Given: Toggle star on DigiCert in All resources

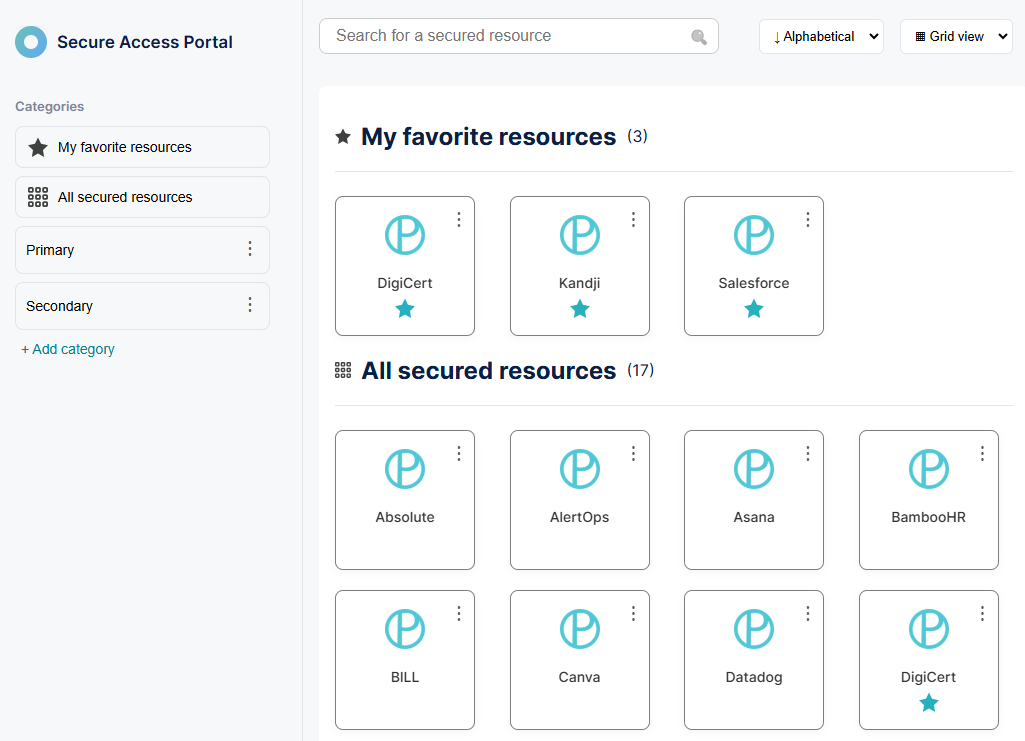Looking at the screenshot, I should click(x=929, y=704).
